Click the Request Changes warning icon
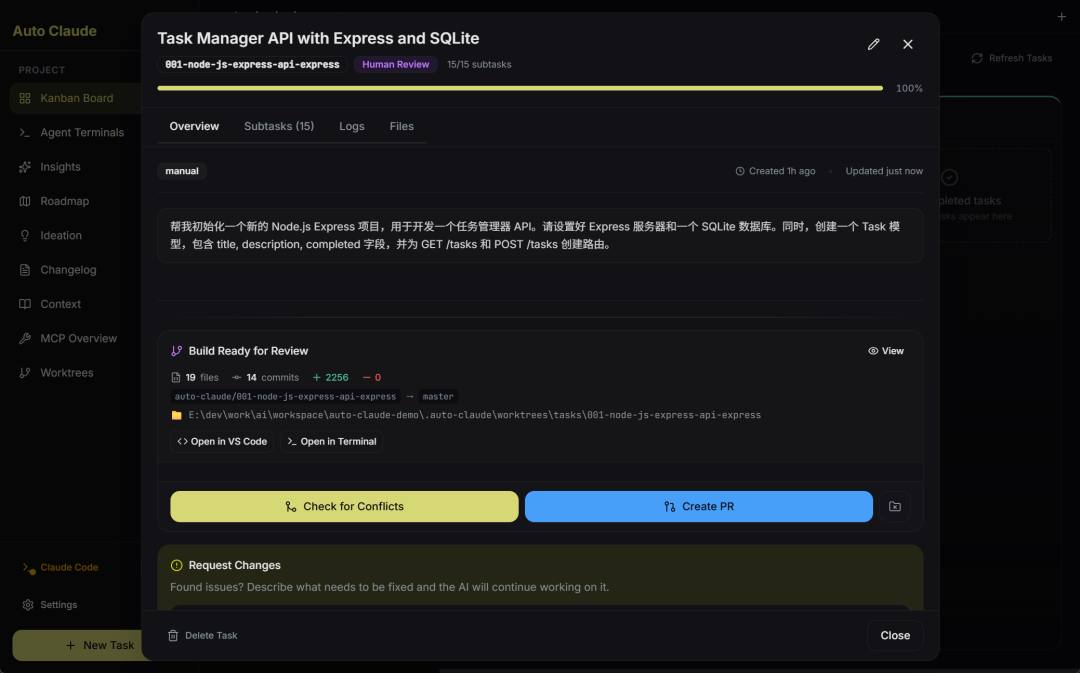 [x=176, y=565]
